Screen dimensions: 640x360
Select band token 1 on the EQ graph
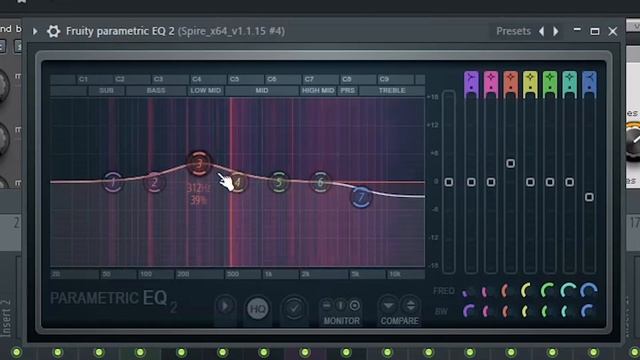[113, 182]
